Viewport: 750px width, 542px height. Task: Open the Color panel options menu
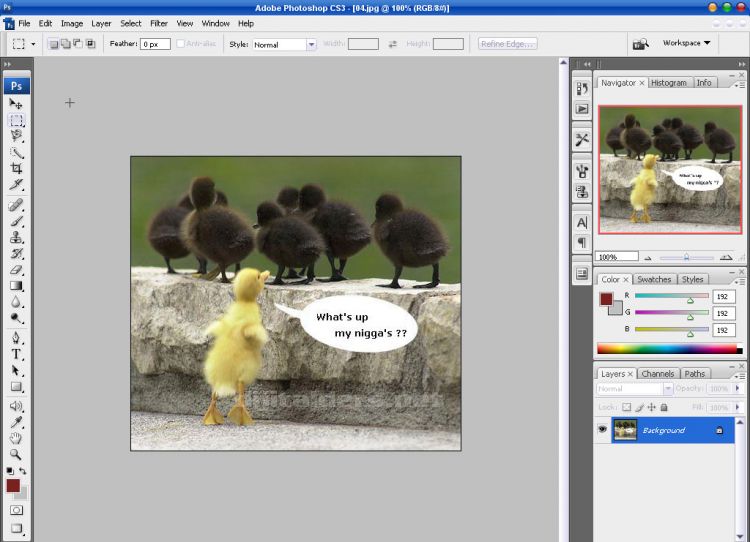(739, 281)
